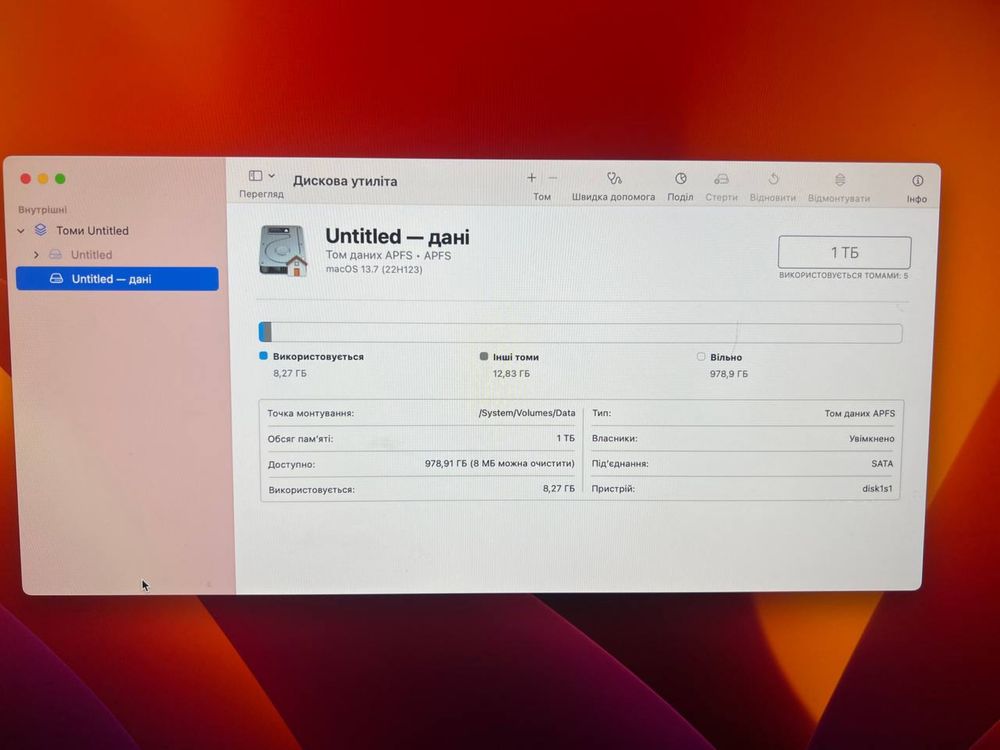Open the Info (Інфо) toolbar icon
The image size is (1000, 750).
(x=918, y=181)
